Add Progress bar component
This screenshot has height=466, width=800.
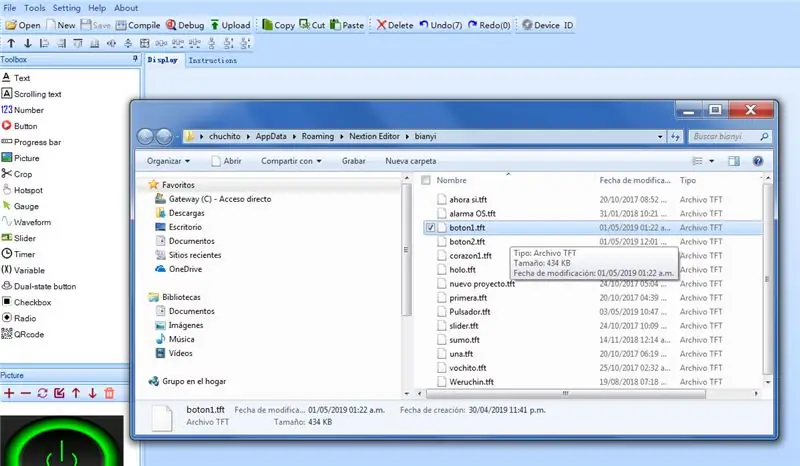(x=31, y=142)
